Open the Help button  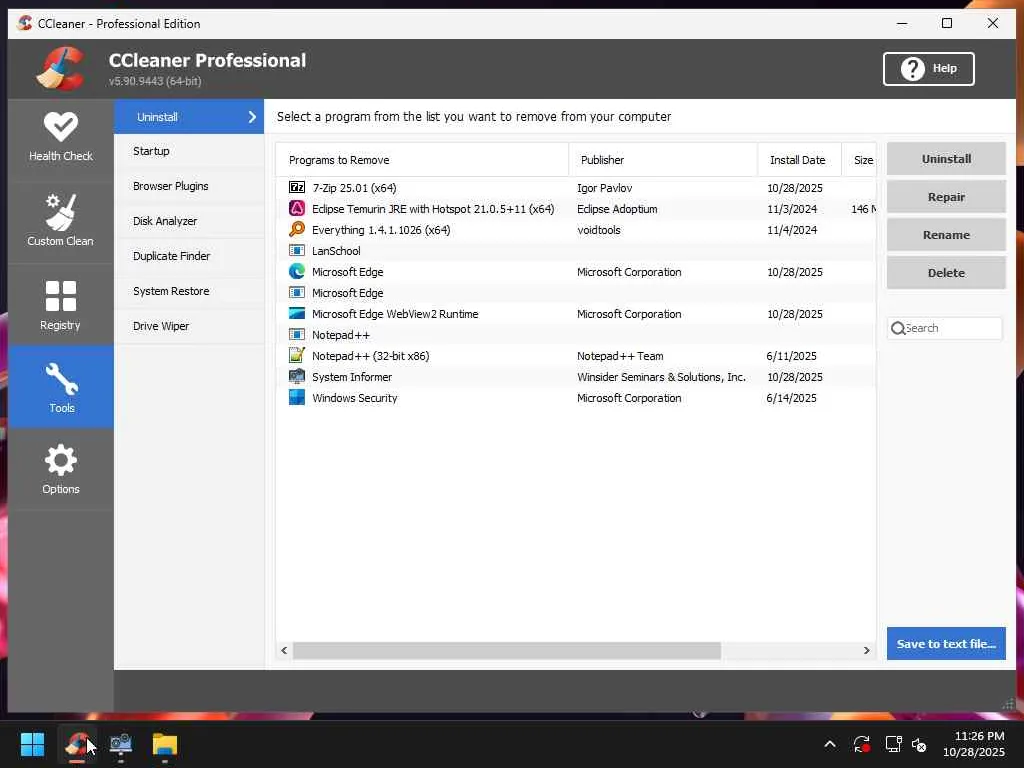click(929, 69)
